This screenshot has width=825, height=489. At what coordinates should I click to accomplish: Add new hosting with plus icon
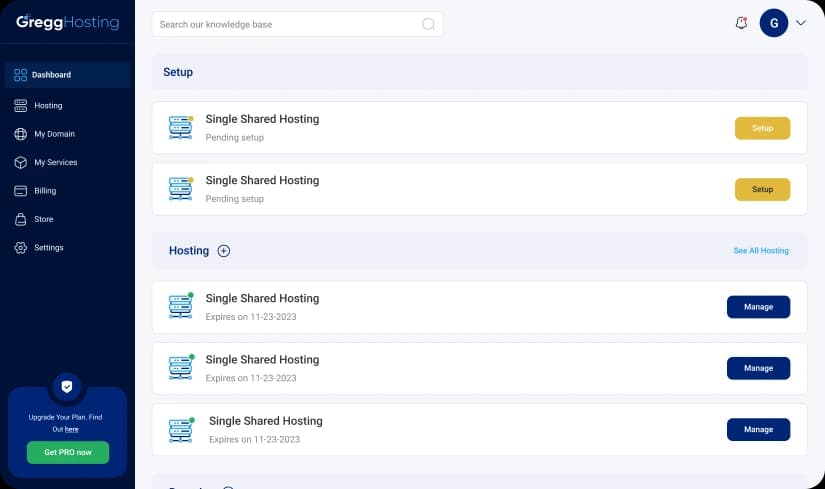coord(224,251)
